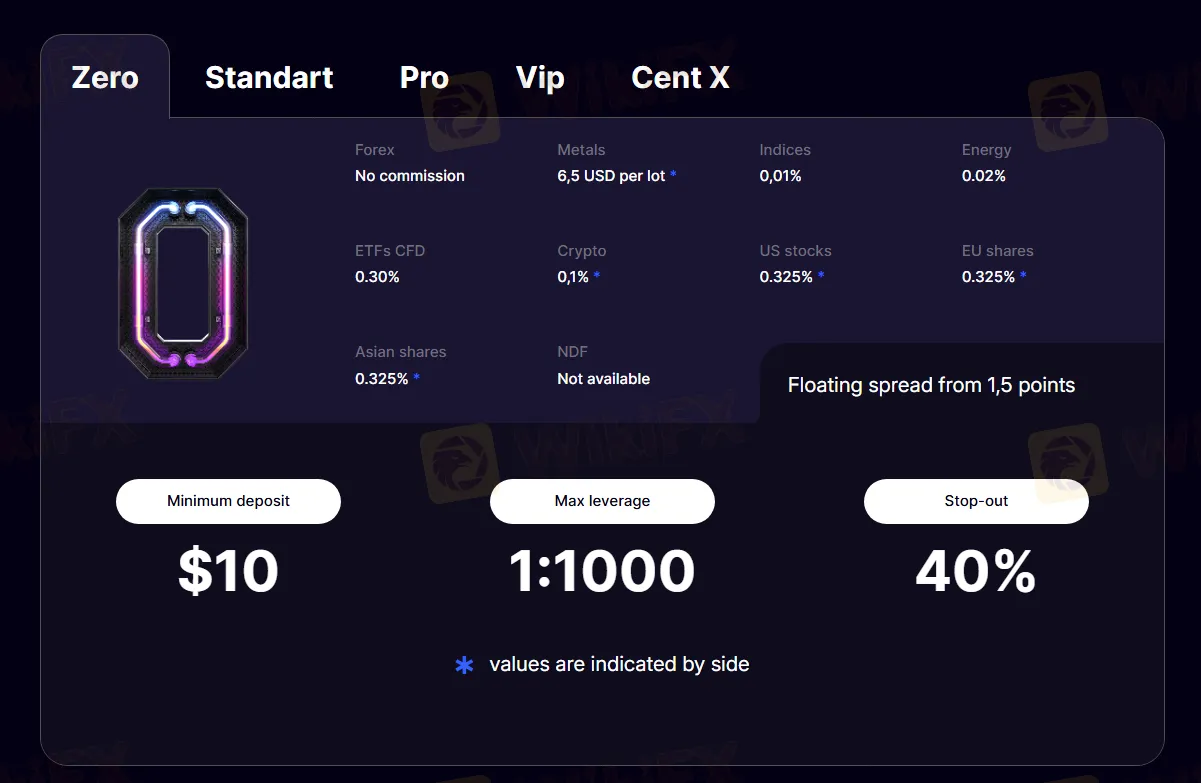
Task: Click the blue asterisk beside Metals commission
Action: (674, 176)
